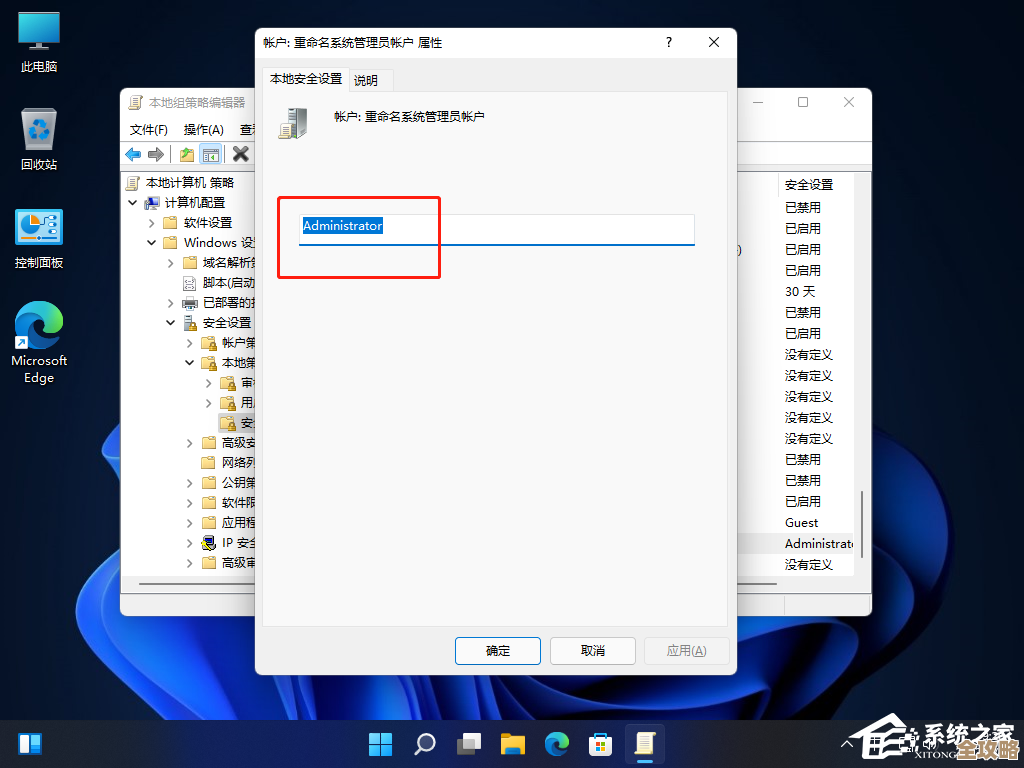Toggle the console tree show/hide toolbar icon
The width and height of the screenshot is (1024, 768).
pos(211,154)
